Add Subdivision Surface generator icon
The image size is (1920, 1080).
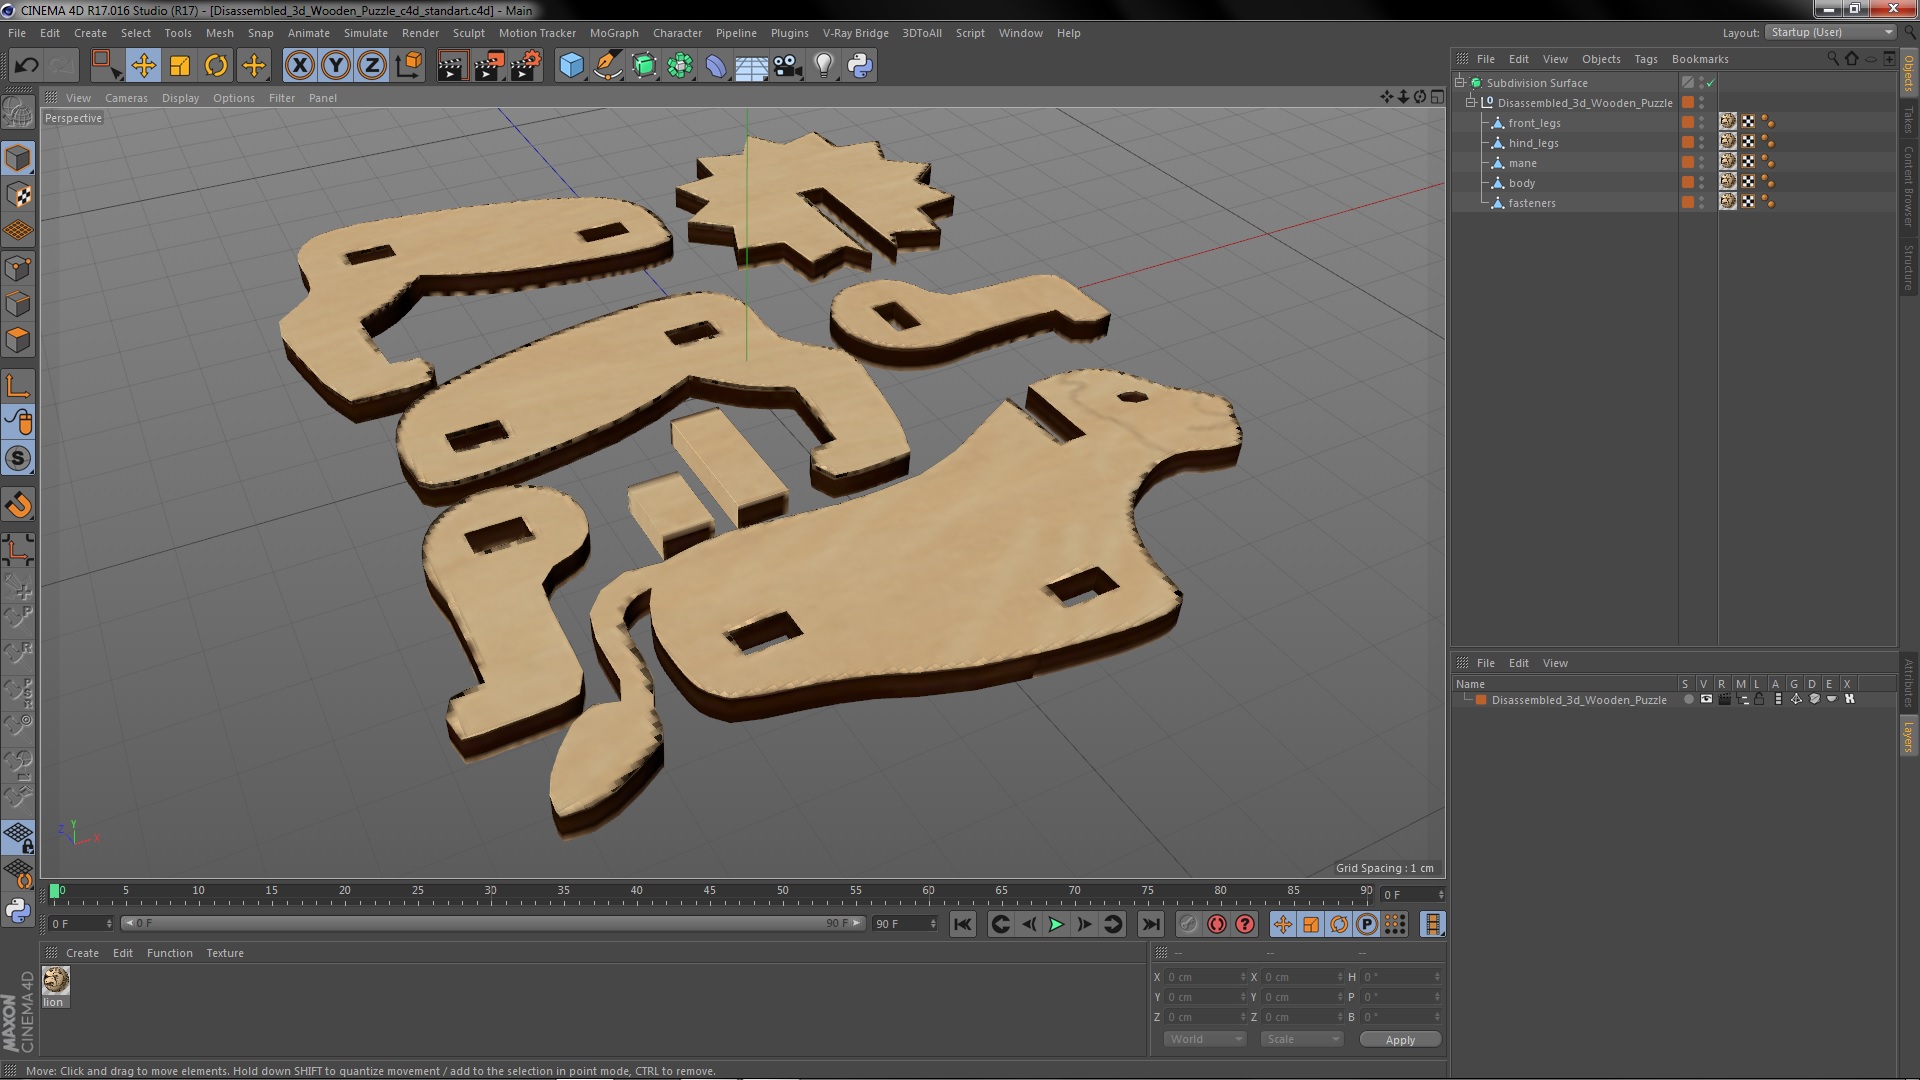(644, 66)
